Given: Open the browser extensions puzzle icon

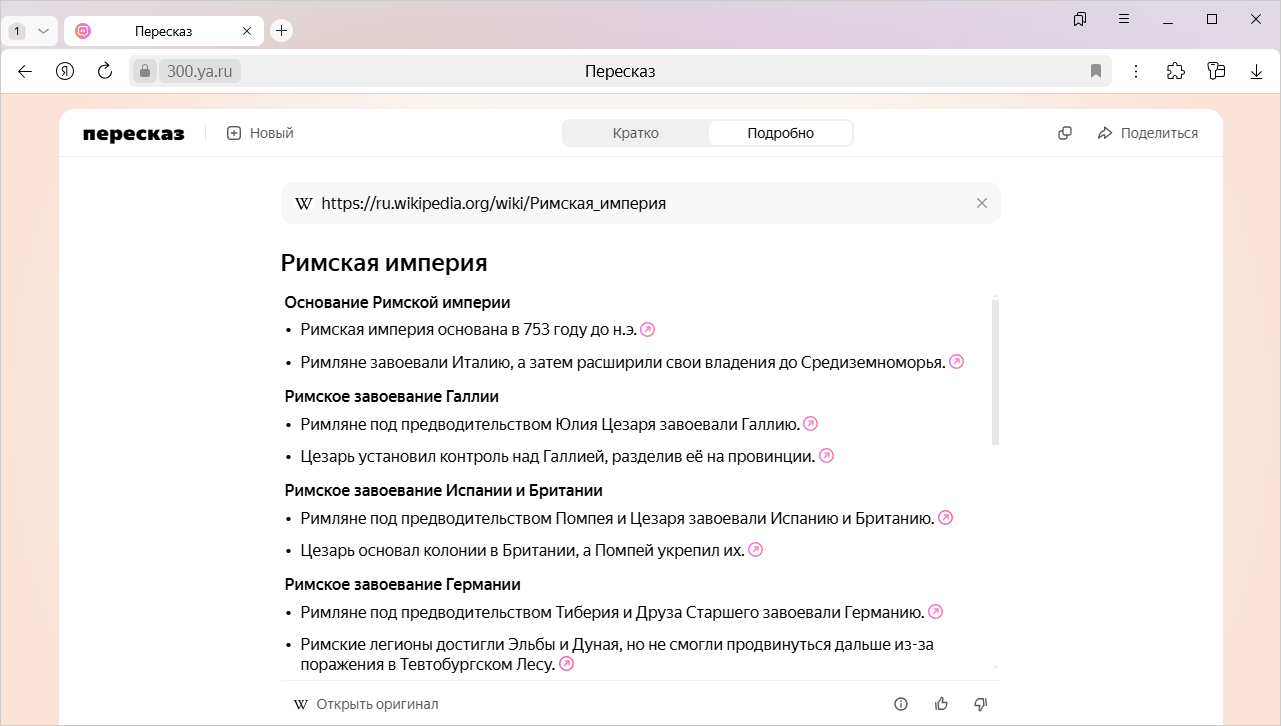Looking at the screenshot, I should click(1176, 71).
